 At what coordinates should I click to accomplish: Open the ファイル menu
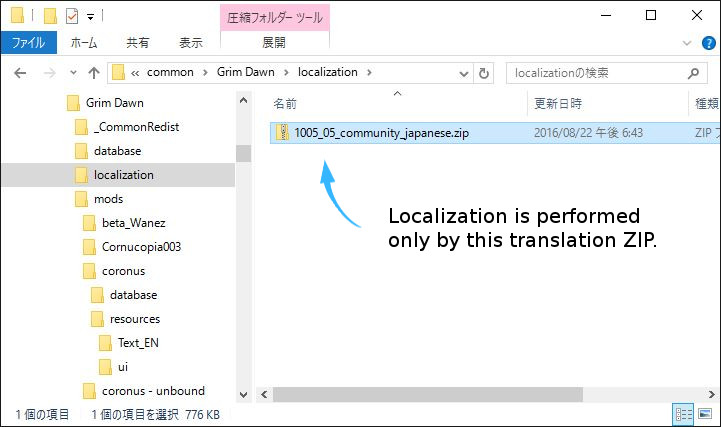tap(27, 43)
